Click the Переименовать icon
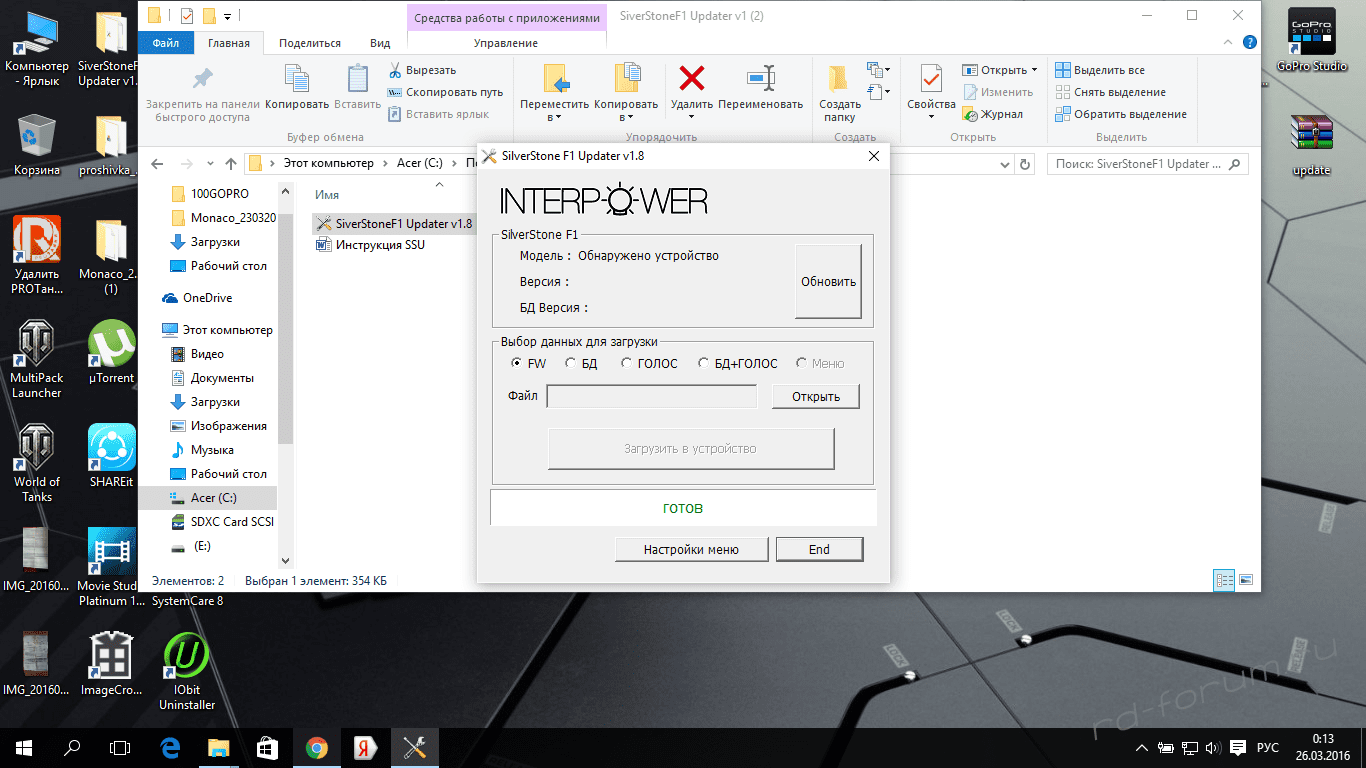1366x768 pixels. (x=761, y=79)
